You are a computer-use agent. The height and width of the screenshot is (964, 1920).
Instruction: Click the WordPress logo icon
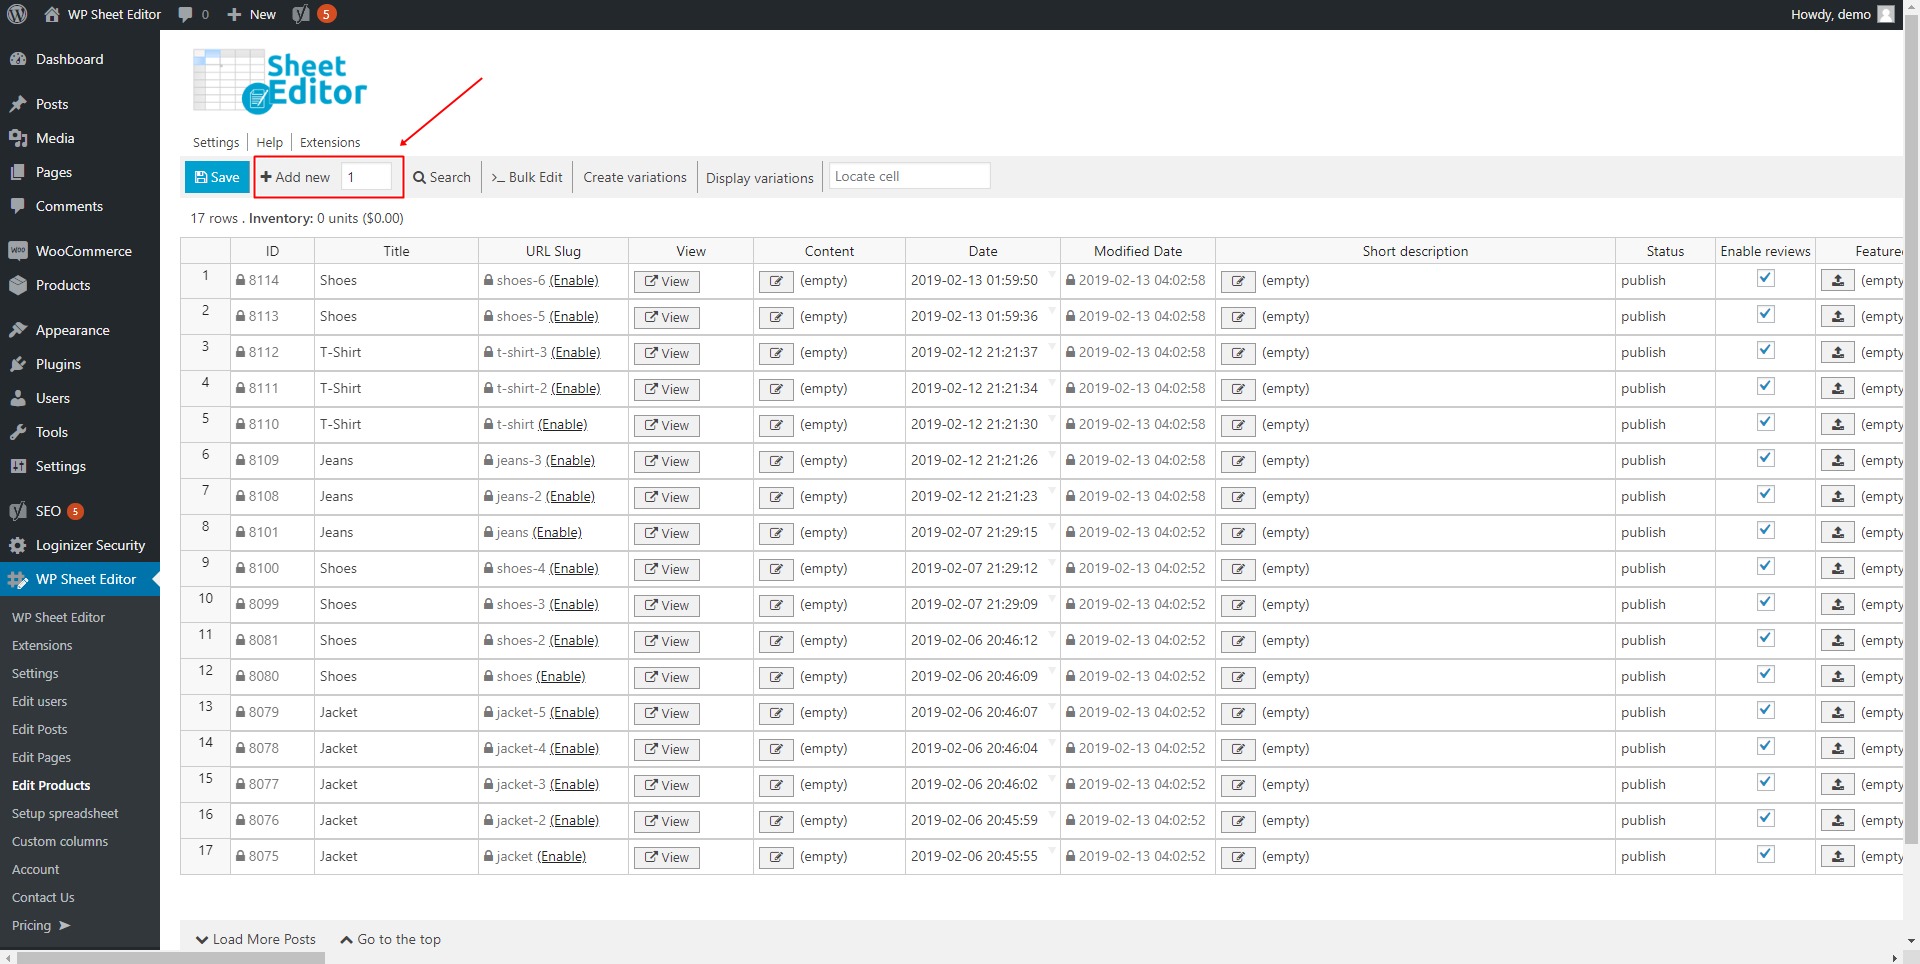[17, 14]
